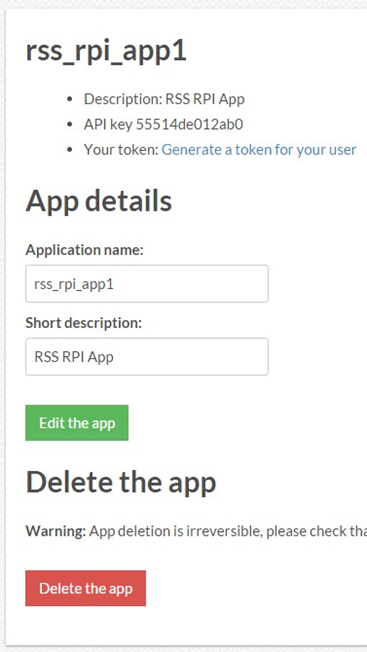367x652 pixels.
Task: Click the App details section heading
Action: 99,201
